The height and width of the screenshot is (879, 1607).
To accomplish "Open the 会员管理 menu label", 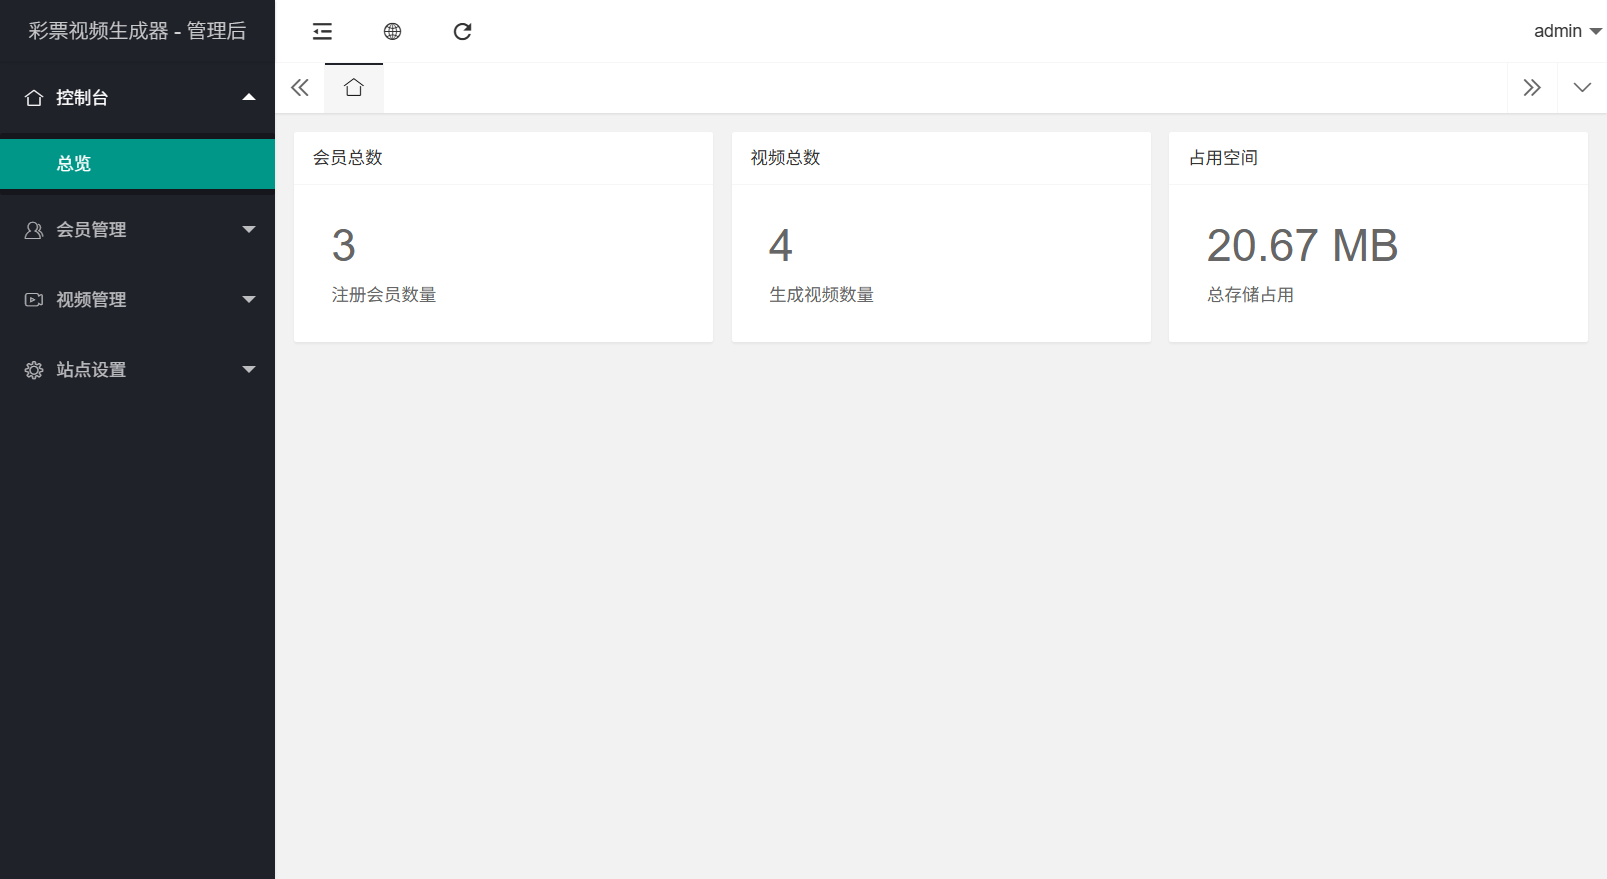I will click(91, 230).
